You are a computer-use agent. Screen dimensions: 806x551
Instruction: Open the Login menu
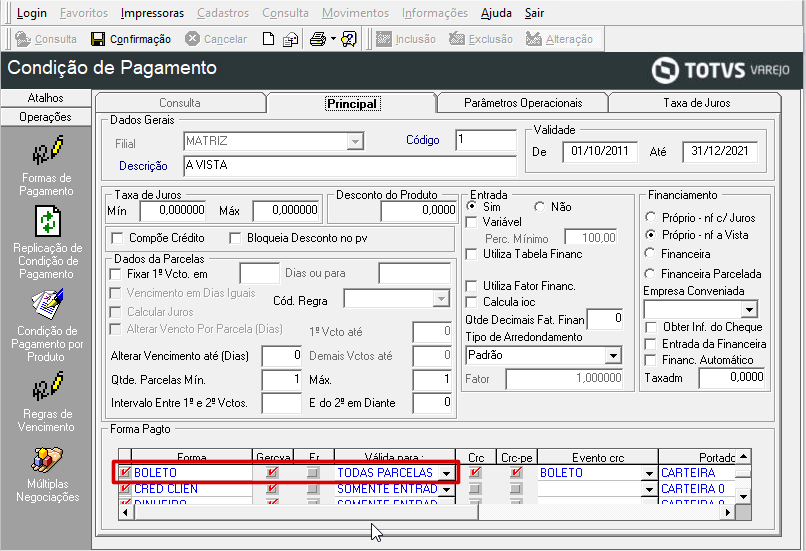coord(32,13)
